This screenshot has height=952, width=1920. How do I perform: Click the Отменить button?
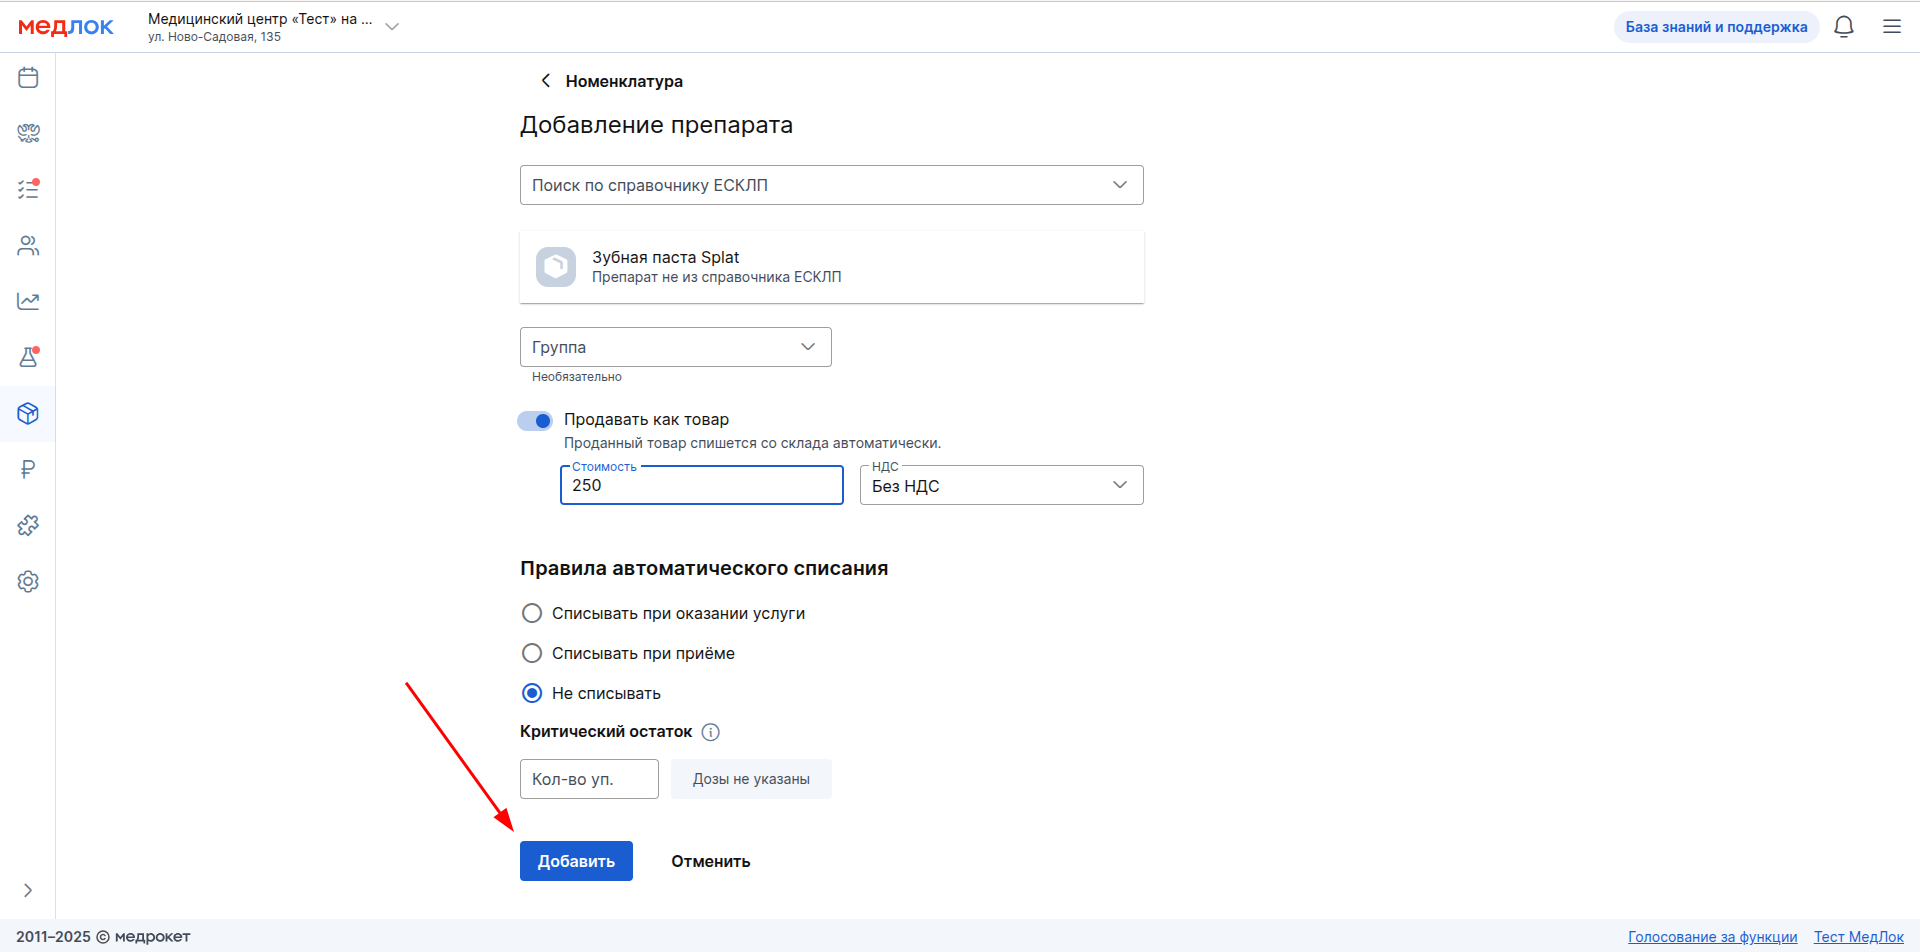coord(711,861)
